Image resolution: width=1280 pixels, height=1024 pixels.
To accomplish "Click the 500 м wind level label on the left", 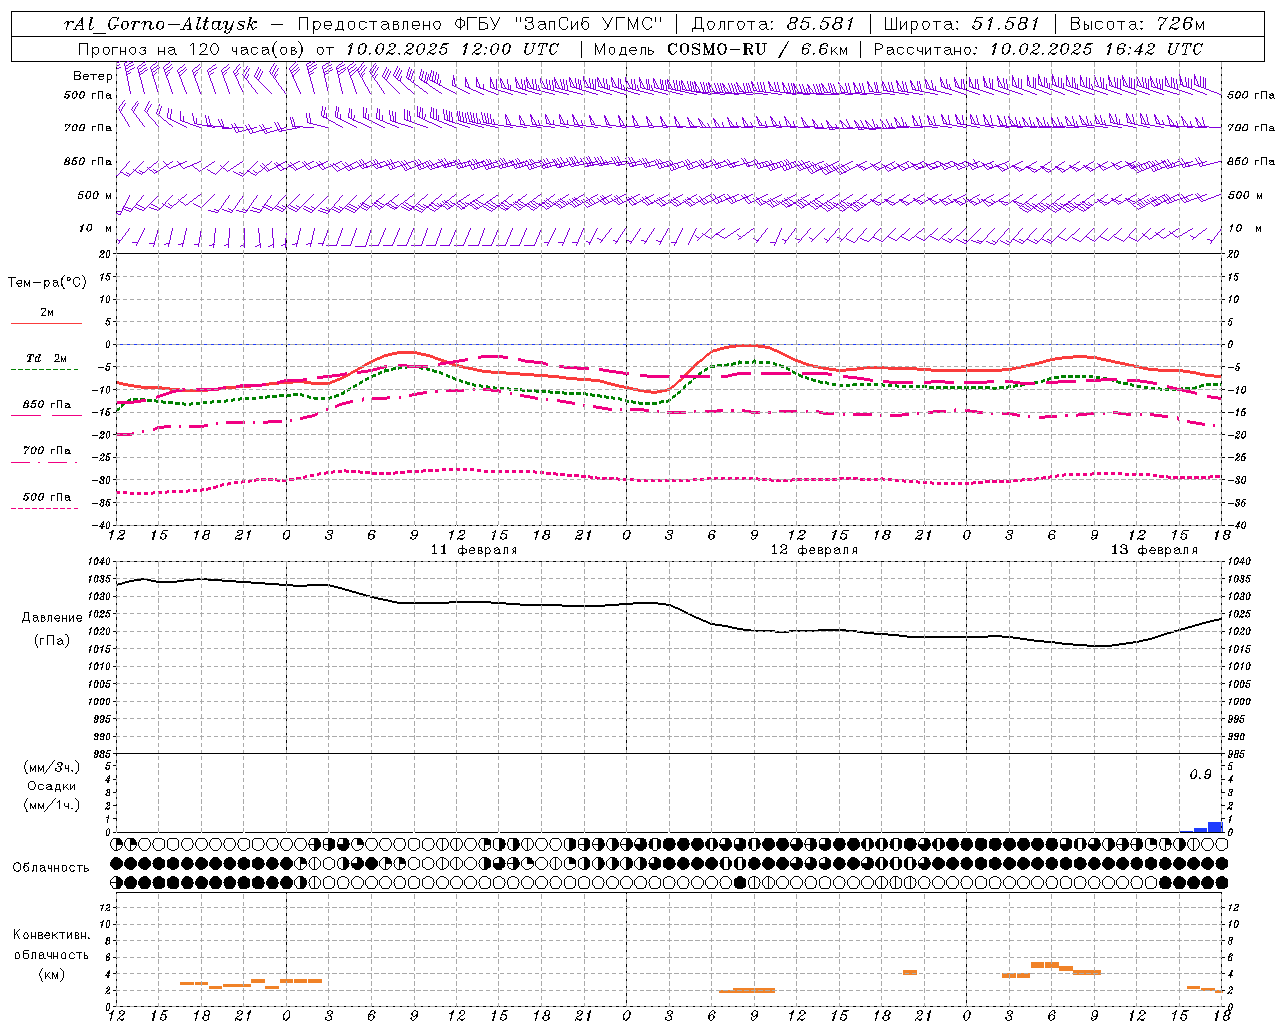I will click(x=95, y=195).
